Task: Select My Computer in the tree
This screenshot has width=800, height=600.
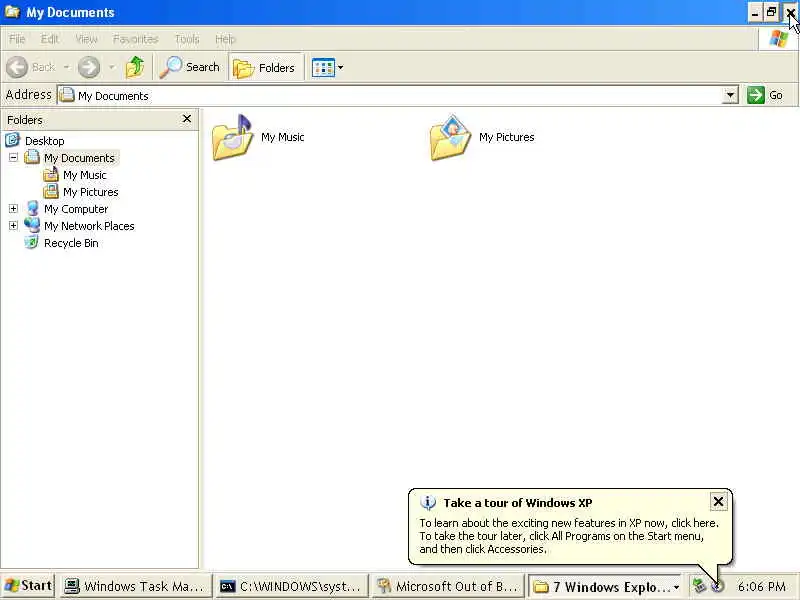Action: (x=76, y=209)
